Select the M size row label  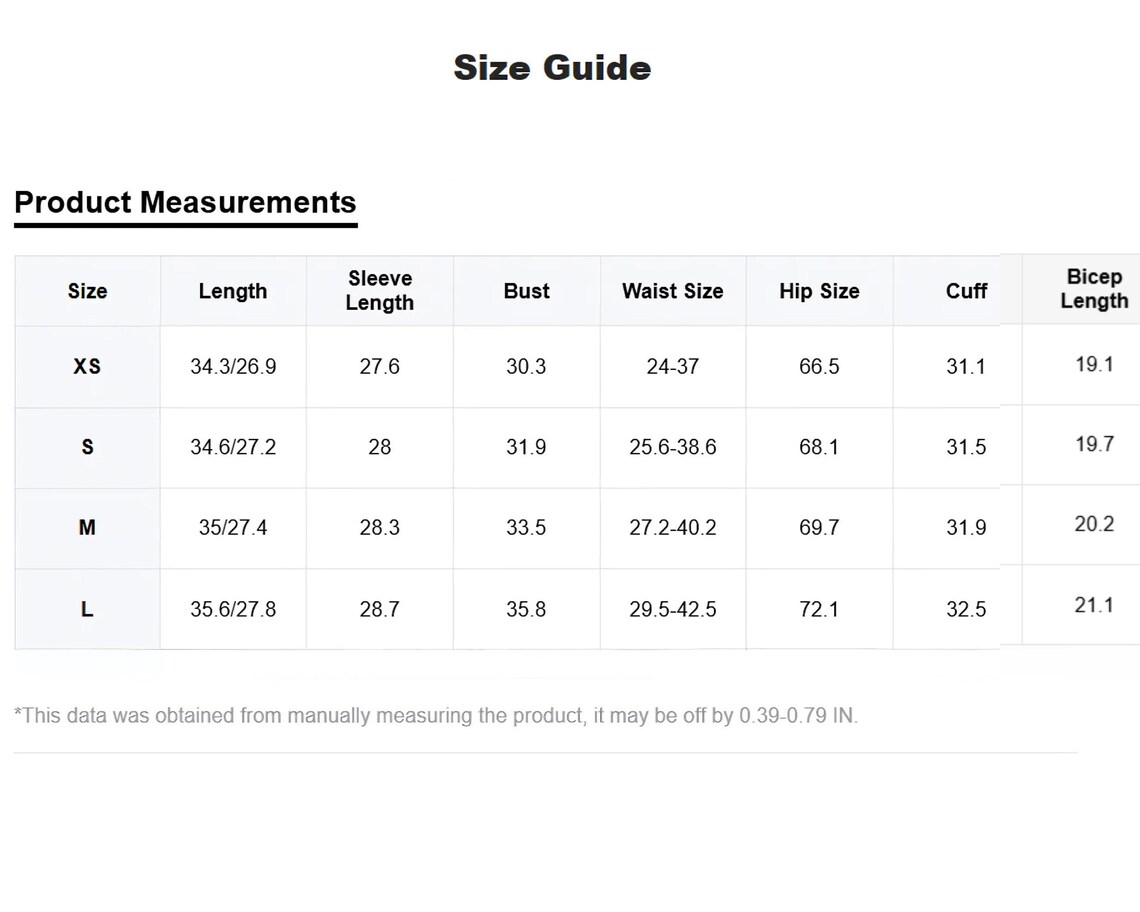click(x=87, y=527)
